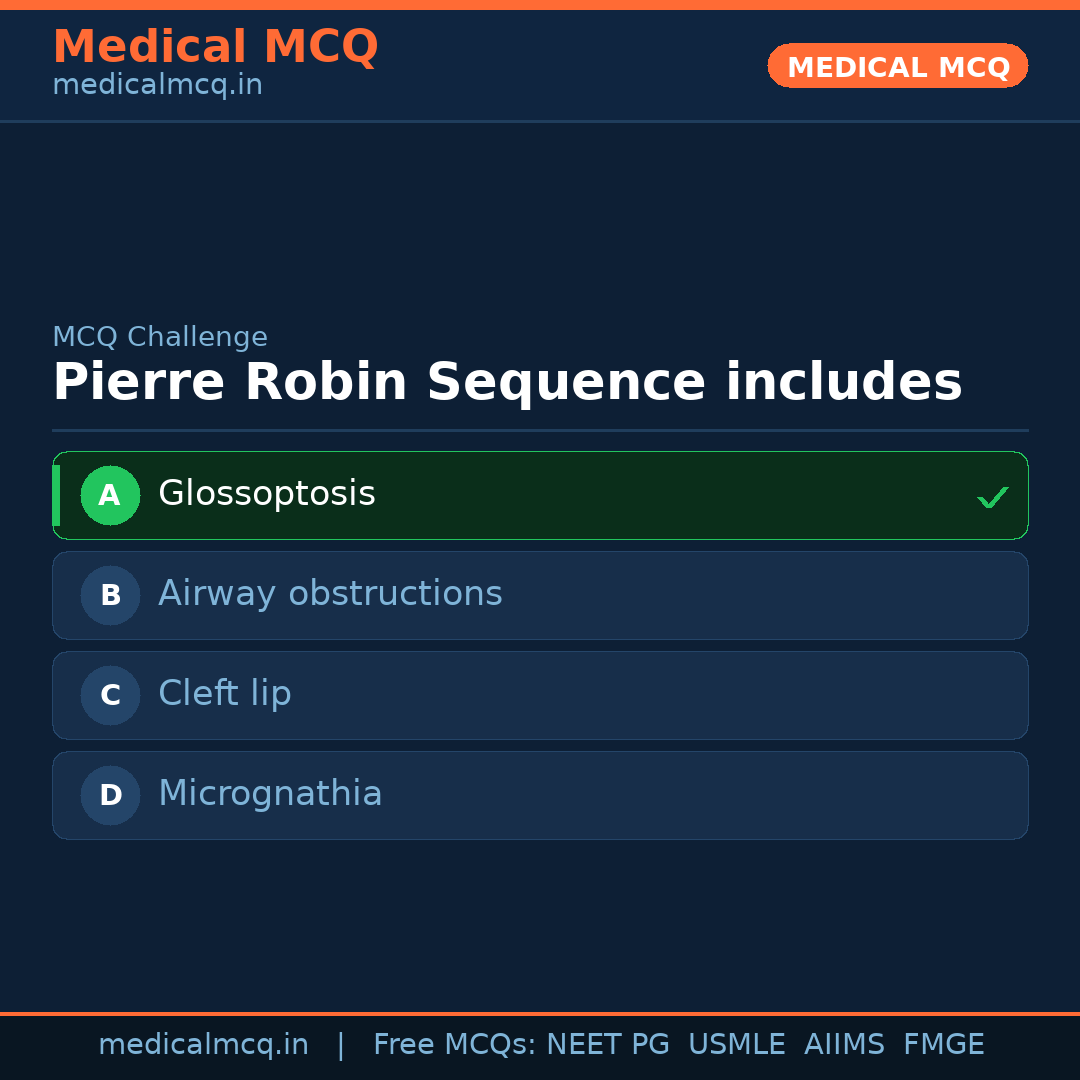Click the D circle badge icon
This screenshot has width=1080, height=1080.
point(110,795)
